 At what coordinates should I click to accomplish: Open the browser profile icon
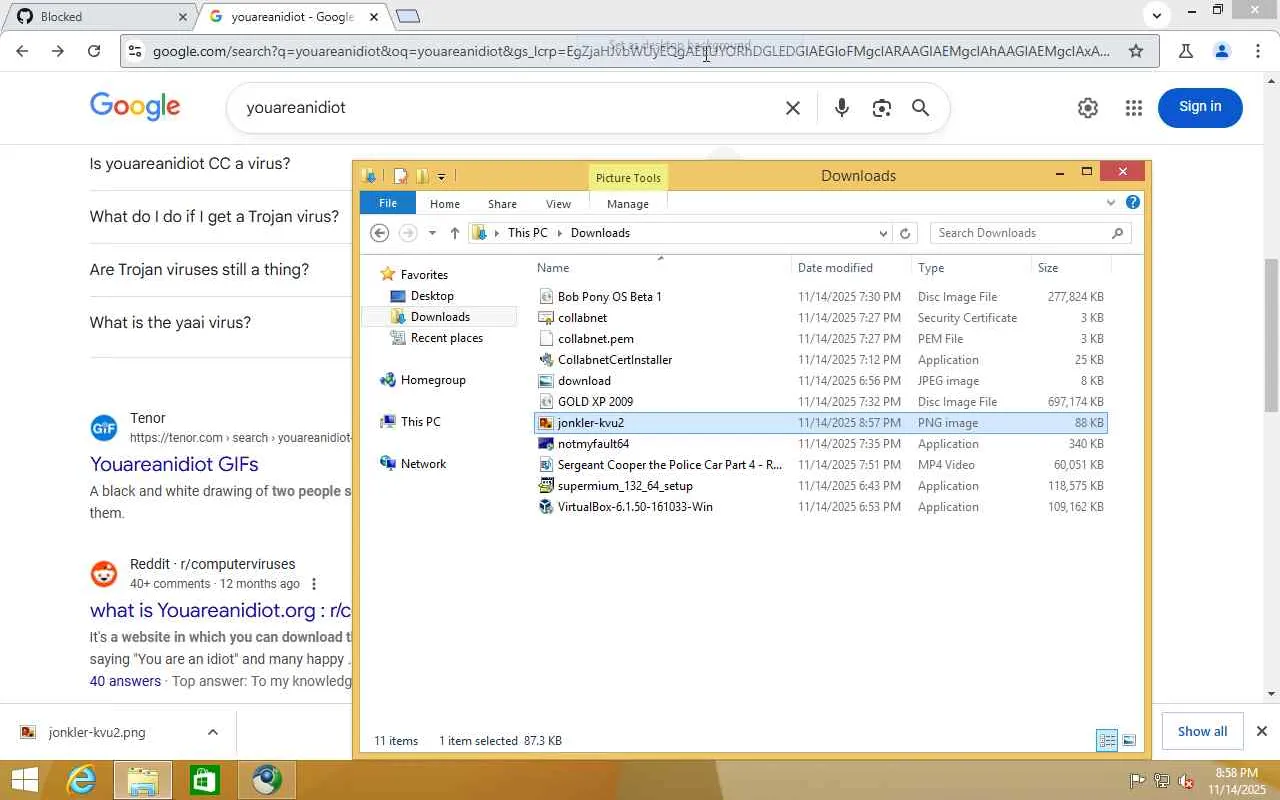[1221, 51]
